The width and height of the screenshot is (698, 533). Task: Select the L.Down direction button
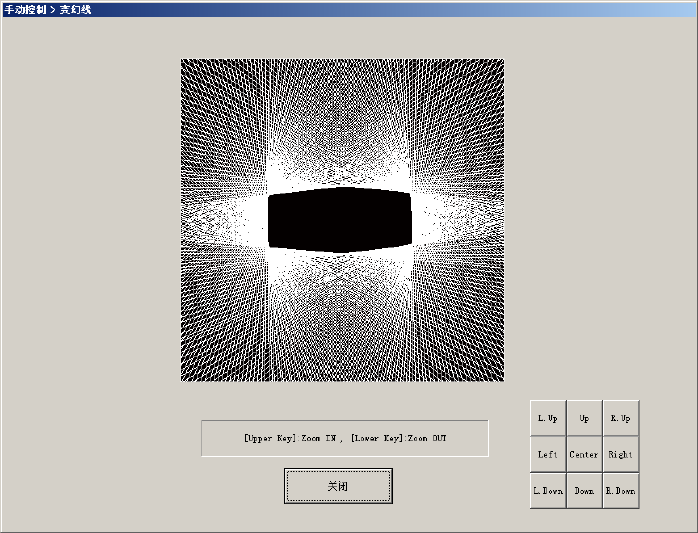[x=548, y=491]
